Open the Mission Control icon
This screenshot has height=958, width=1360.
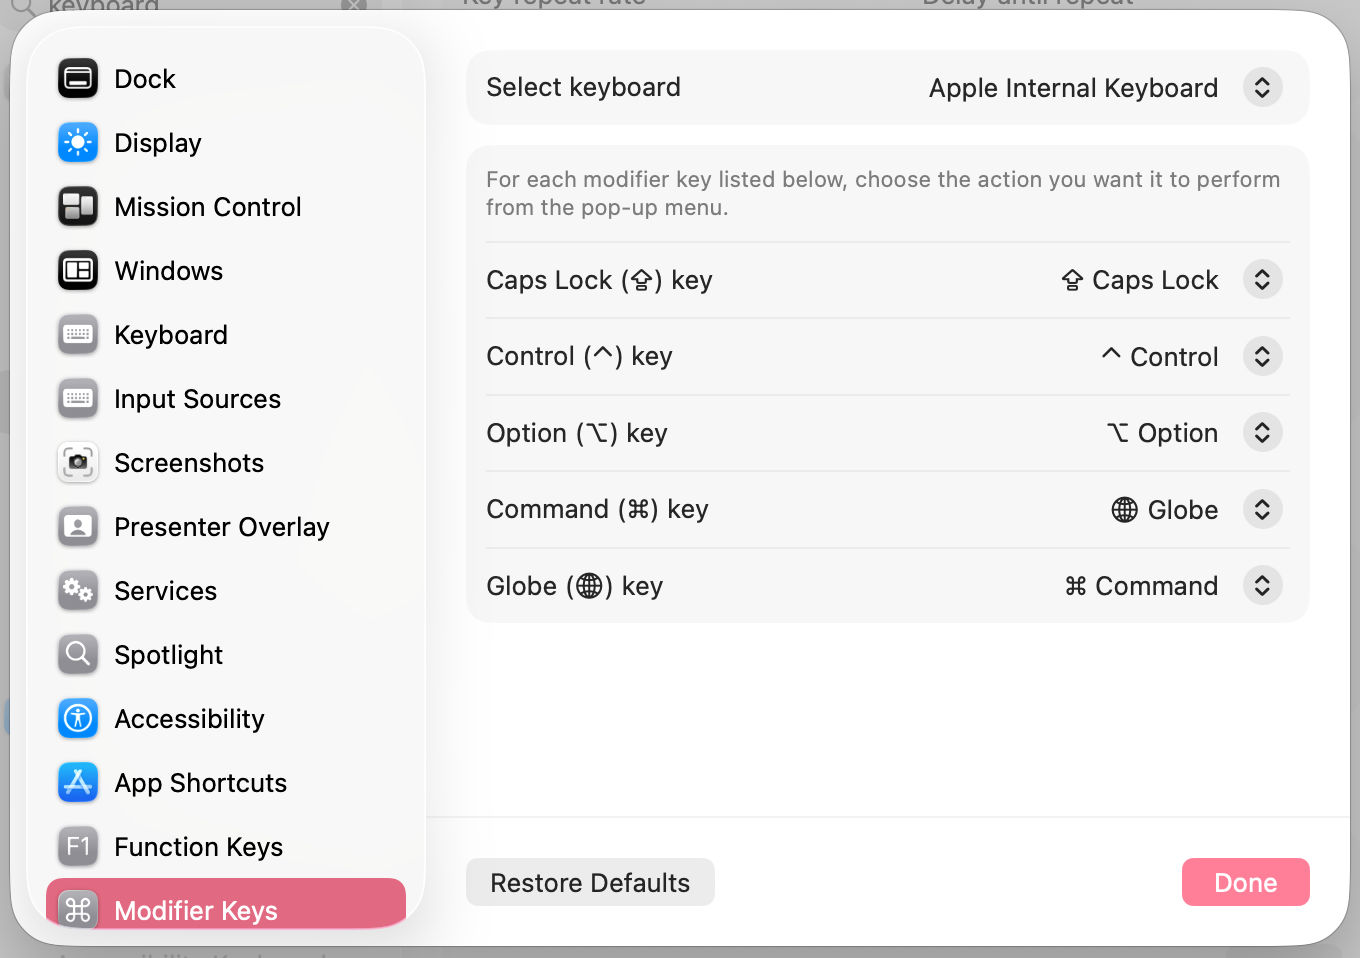coord(78,207)
